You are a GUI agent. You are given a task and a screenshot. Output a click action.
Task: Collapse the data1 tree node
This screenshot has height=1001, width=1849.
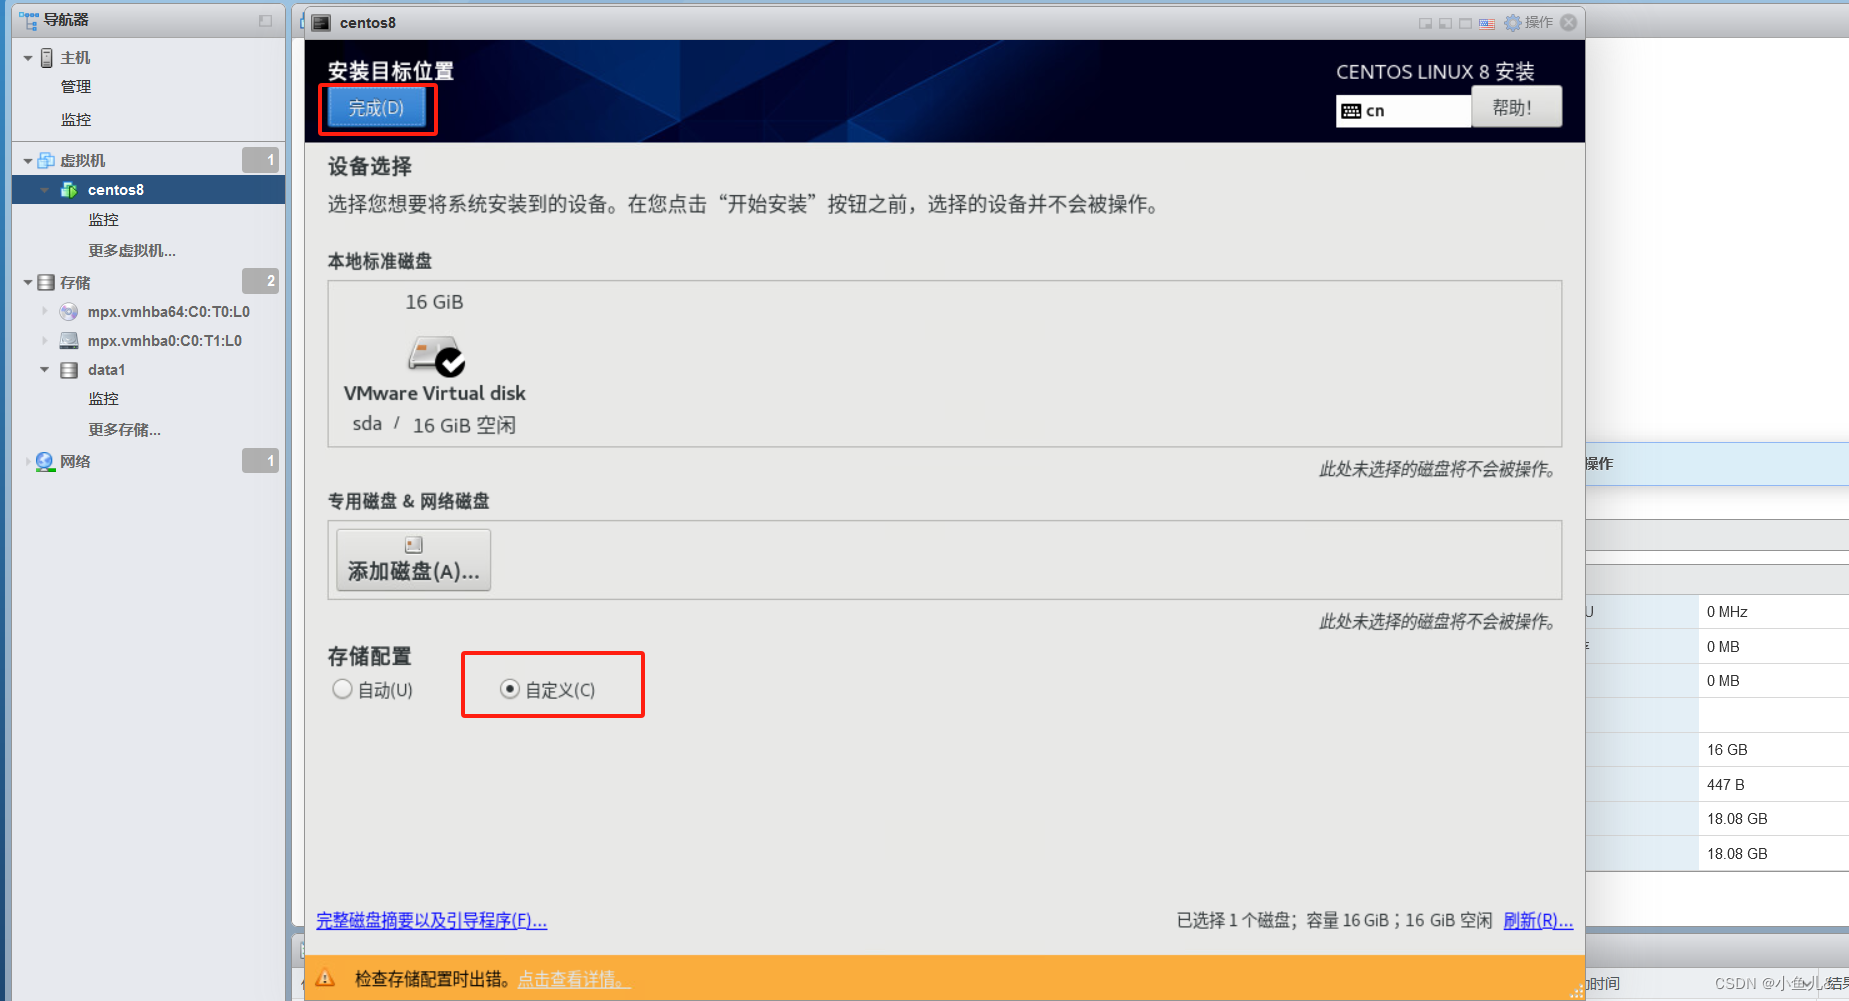pos(44,370)
